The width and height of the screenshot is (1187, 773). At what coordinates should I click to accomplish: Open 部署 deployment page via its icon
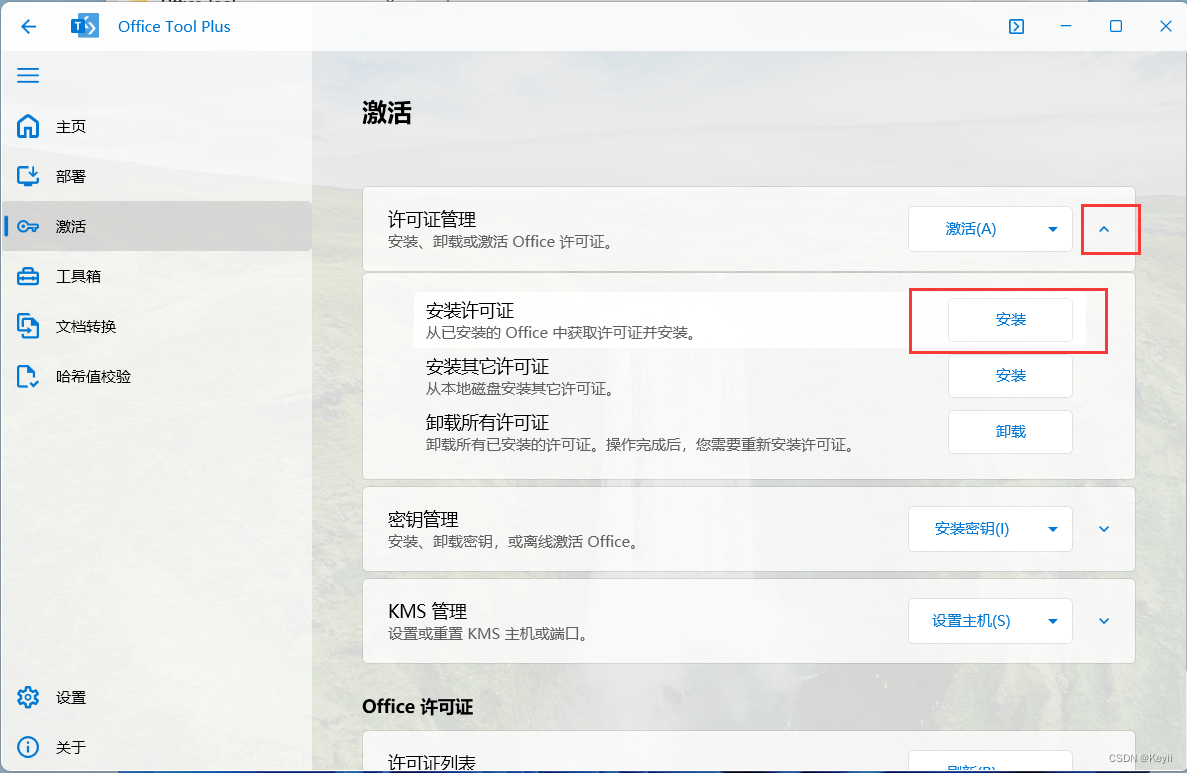point(28,176)
